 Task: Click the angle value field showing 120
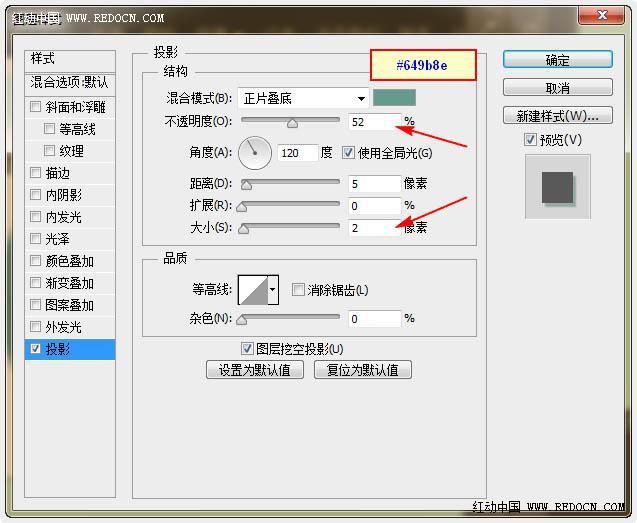(x=298, y=153)
